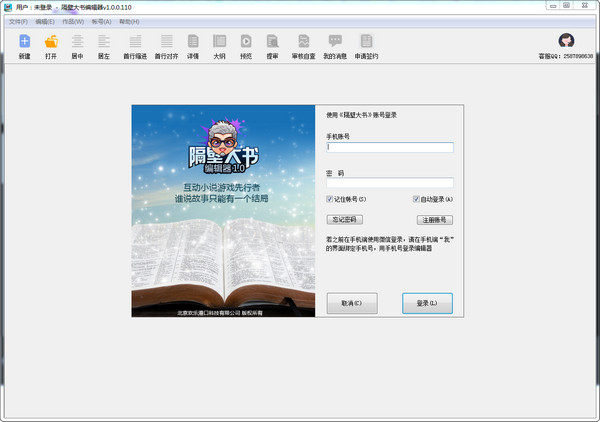Click the 忘记密码 forgot password button
Screen dimensions: 600x422
click(345, 220)
